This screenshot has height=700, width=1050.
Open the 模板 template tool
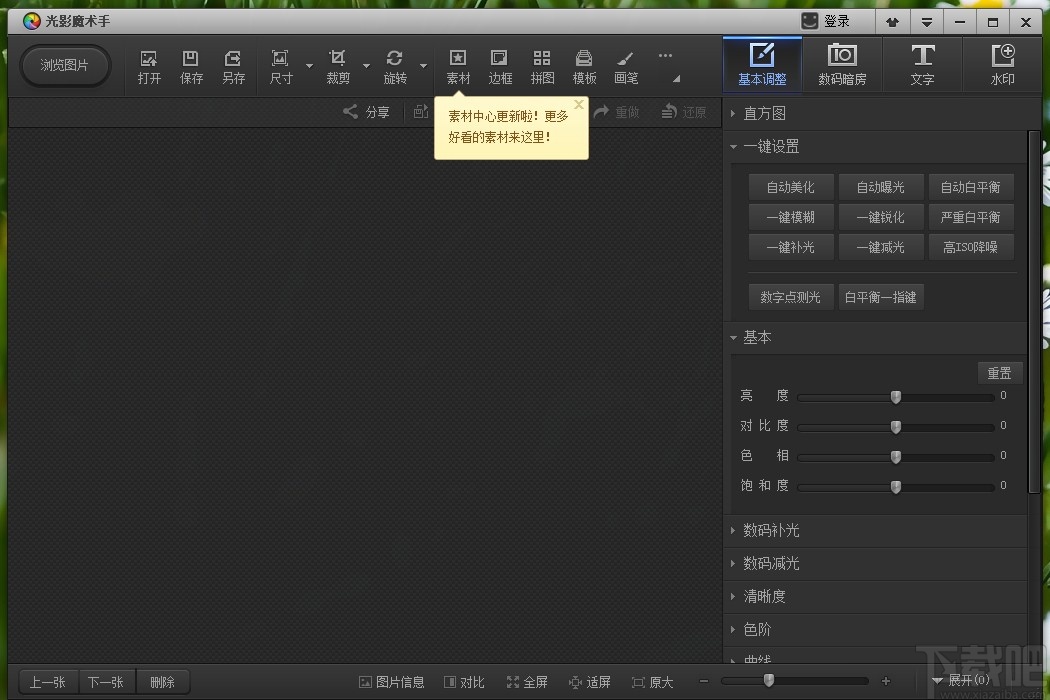(584, 67)
